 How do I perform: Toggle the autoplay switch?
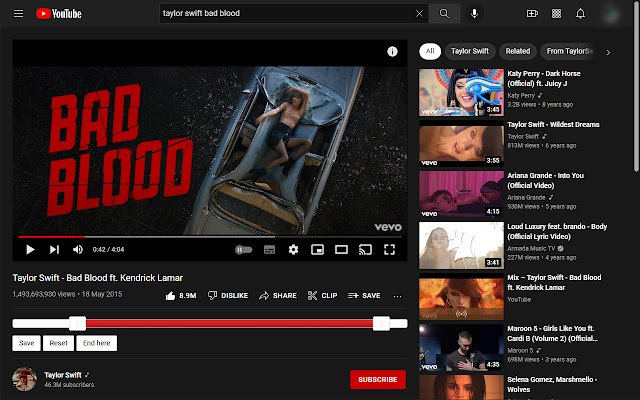click(x=244, y=249)
